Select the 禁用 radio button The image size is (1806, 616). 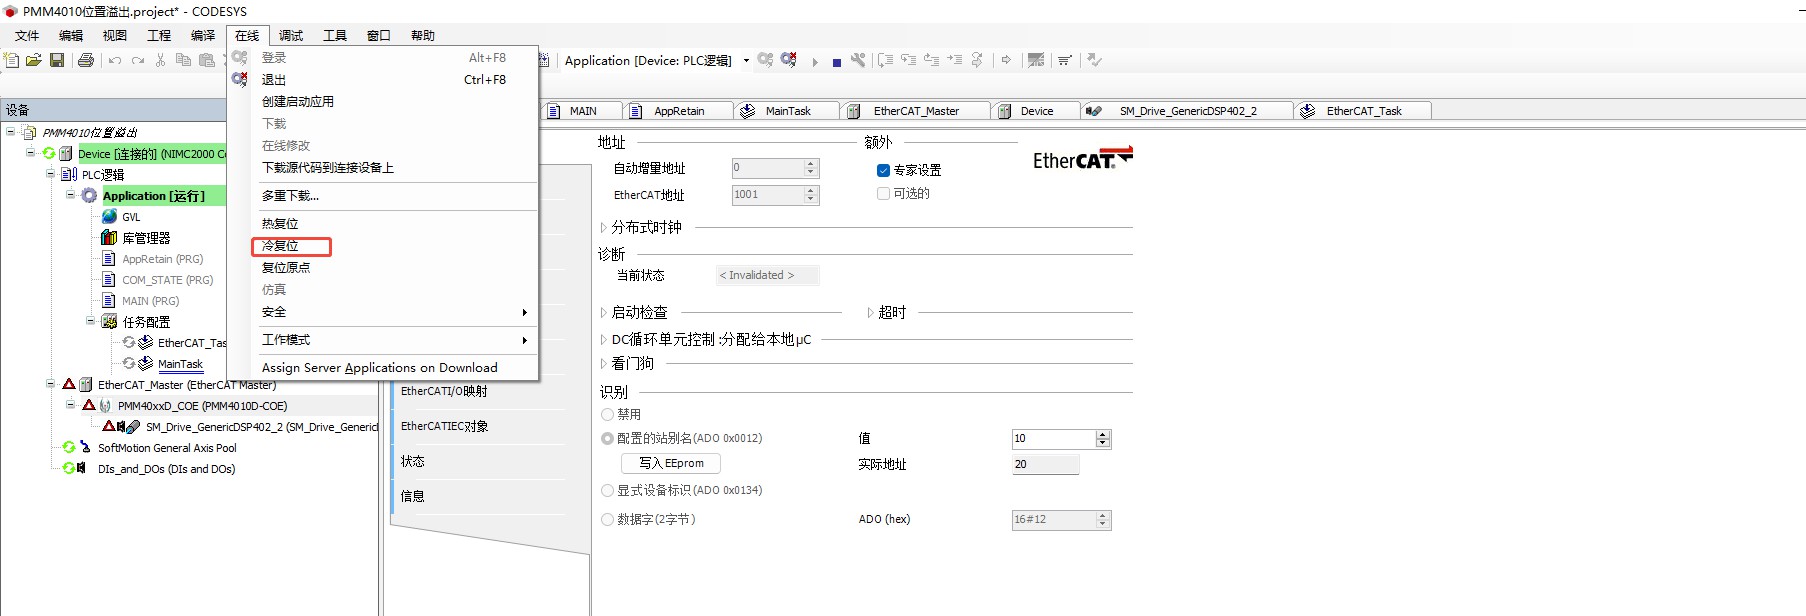(x=607, y=414)
